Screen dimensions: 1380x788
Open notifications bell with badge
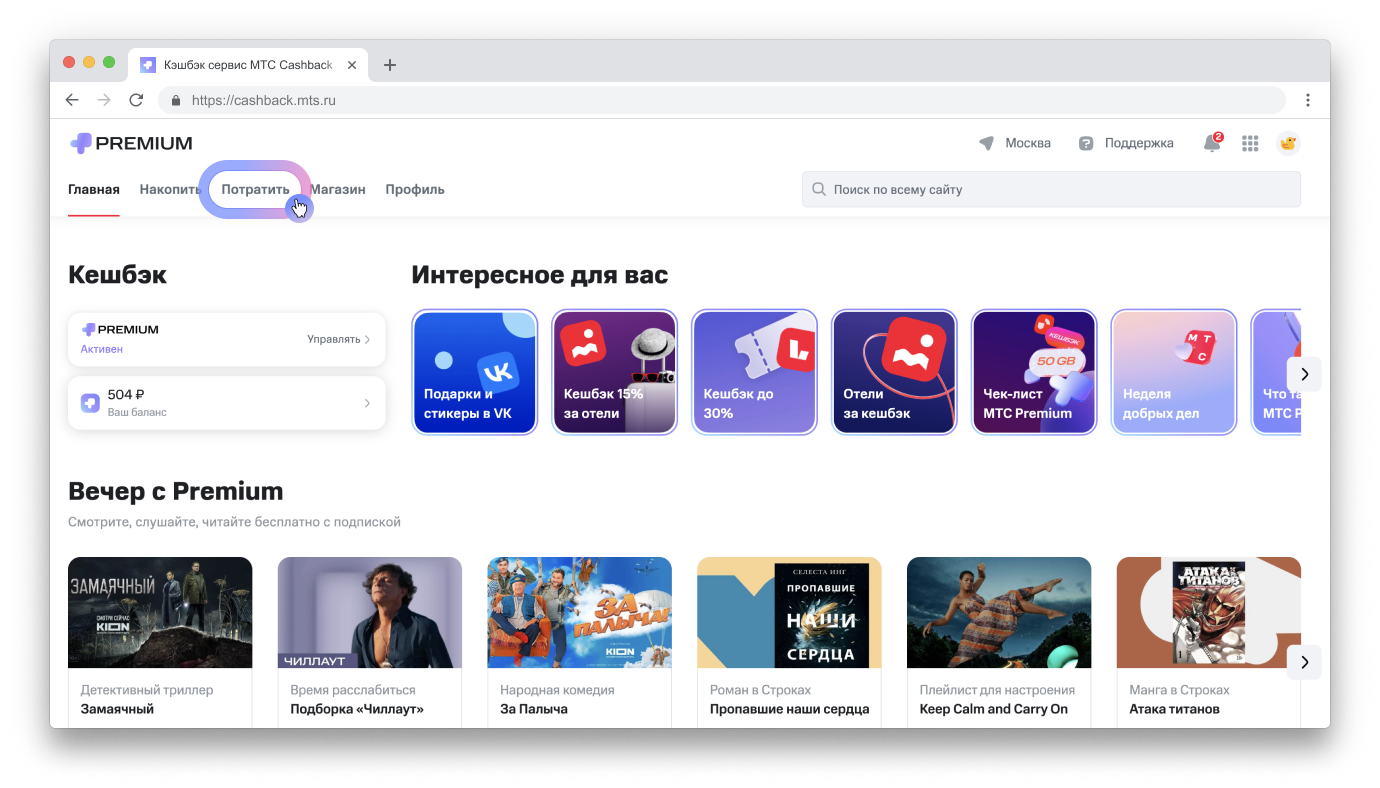click(1212, 143)
